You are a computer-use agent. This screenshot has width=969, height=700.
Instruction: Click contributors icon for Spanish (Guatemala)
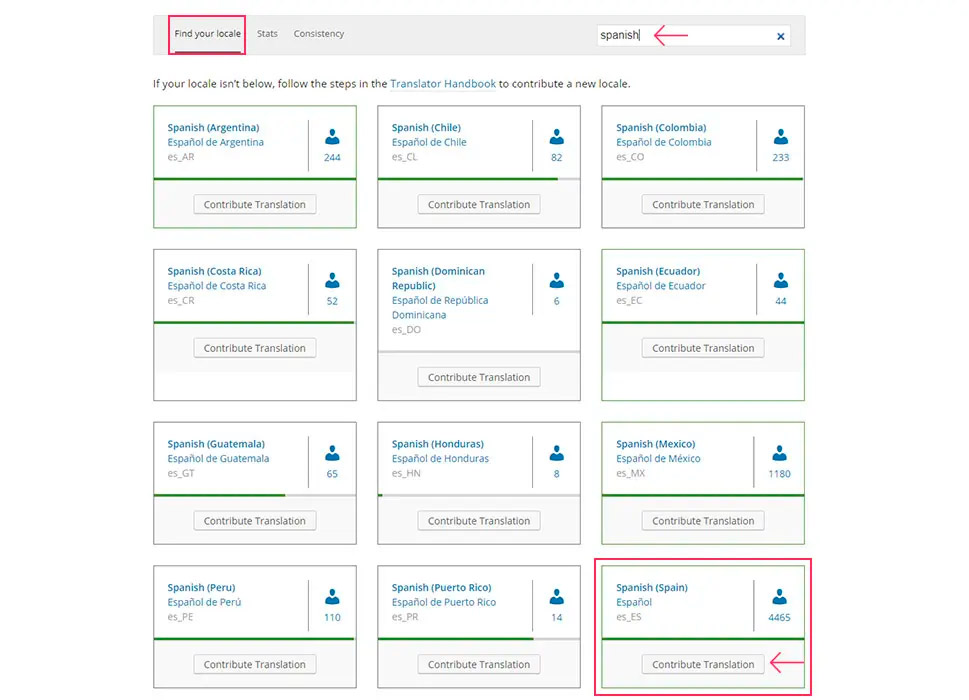pyautogui.click(x=332, y=453)
